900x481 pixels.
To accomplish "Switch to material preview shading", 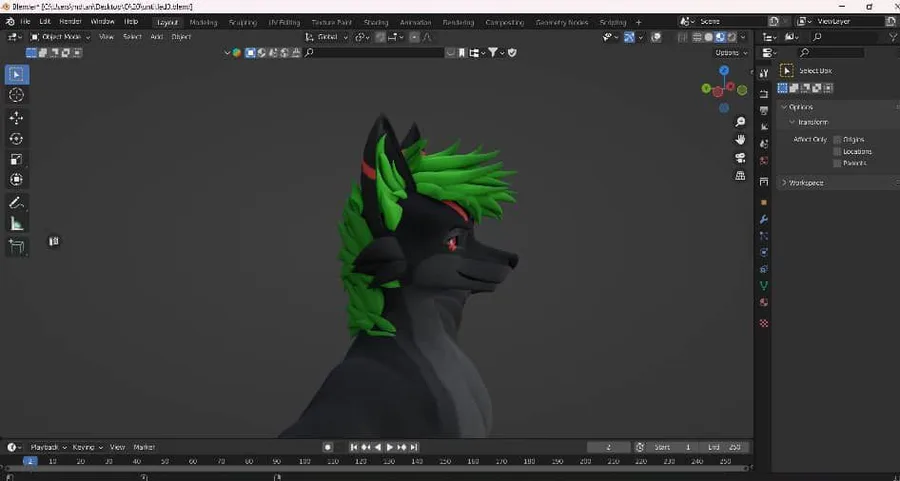I will click(x=720, y=37).
